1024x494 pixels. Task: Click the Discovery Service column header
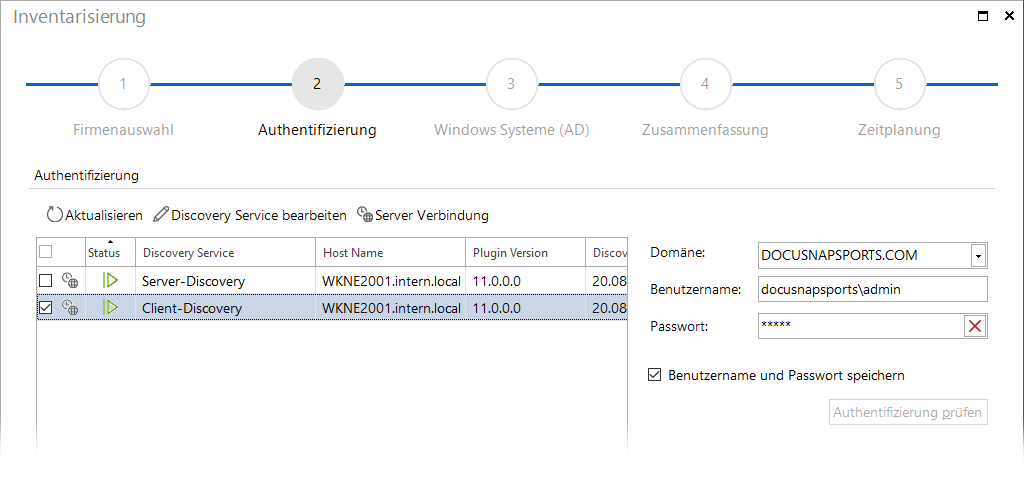[x=226, y=252]
